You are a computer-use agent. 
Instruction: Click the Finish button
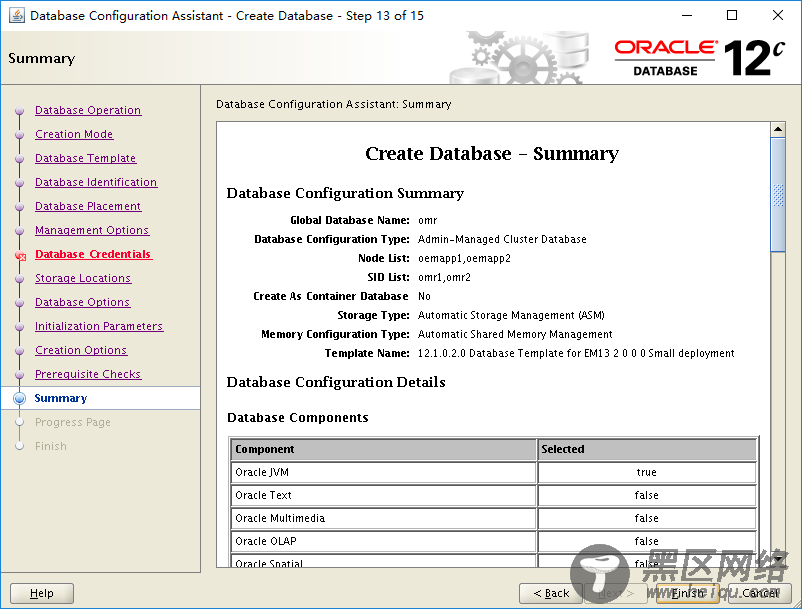(x=688, y=593)
